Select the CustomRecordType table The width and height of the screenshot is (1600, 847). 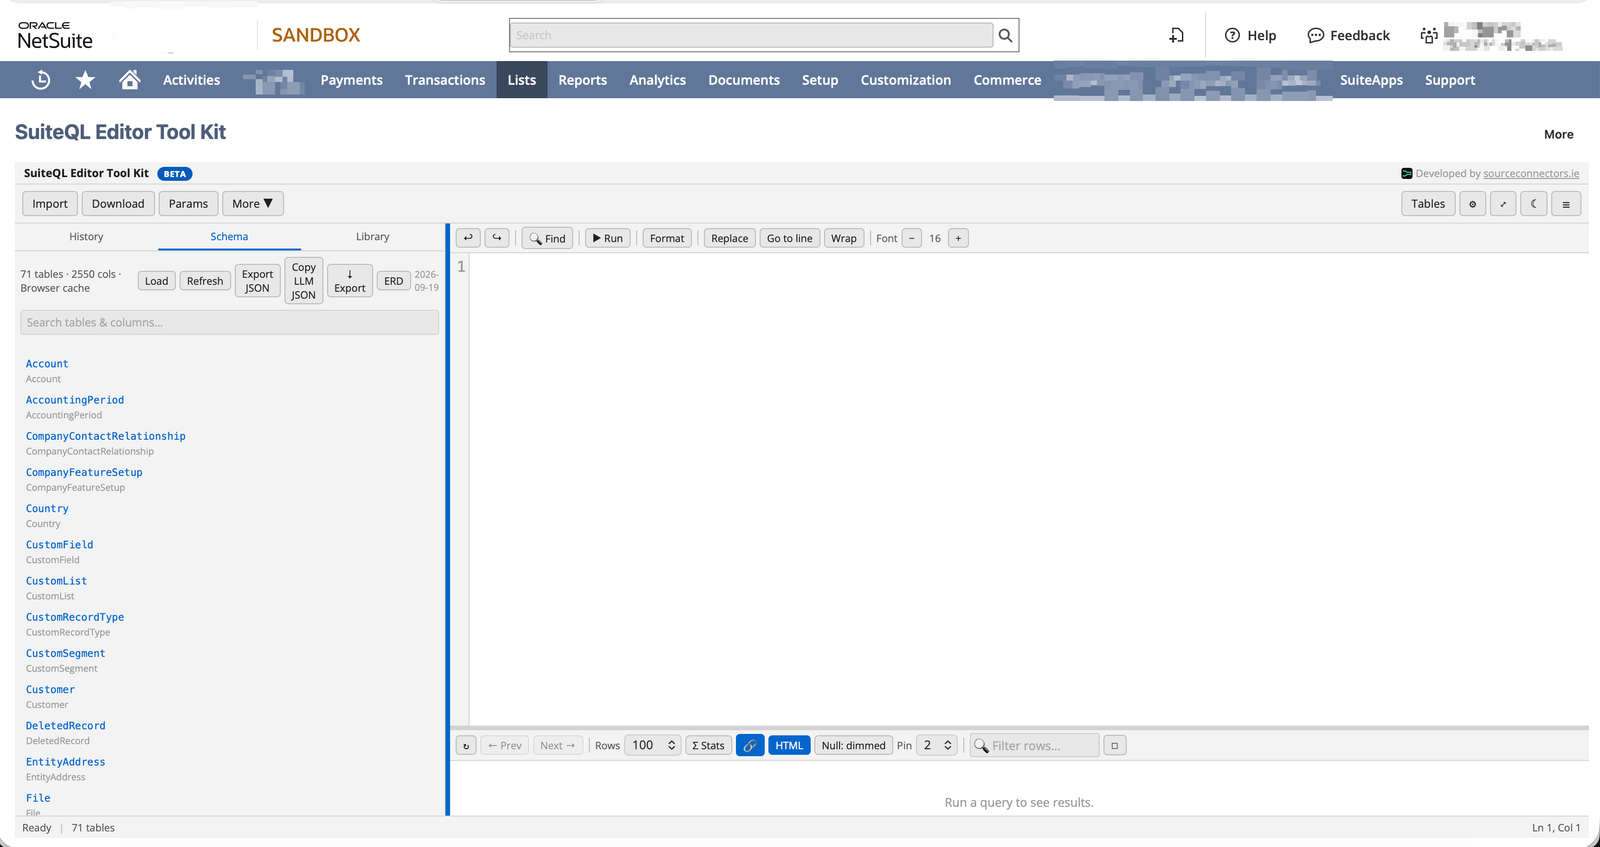click(75, 617)
